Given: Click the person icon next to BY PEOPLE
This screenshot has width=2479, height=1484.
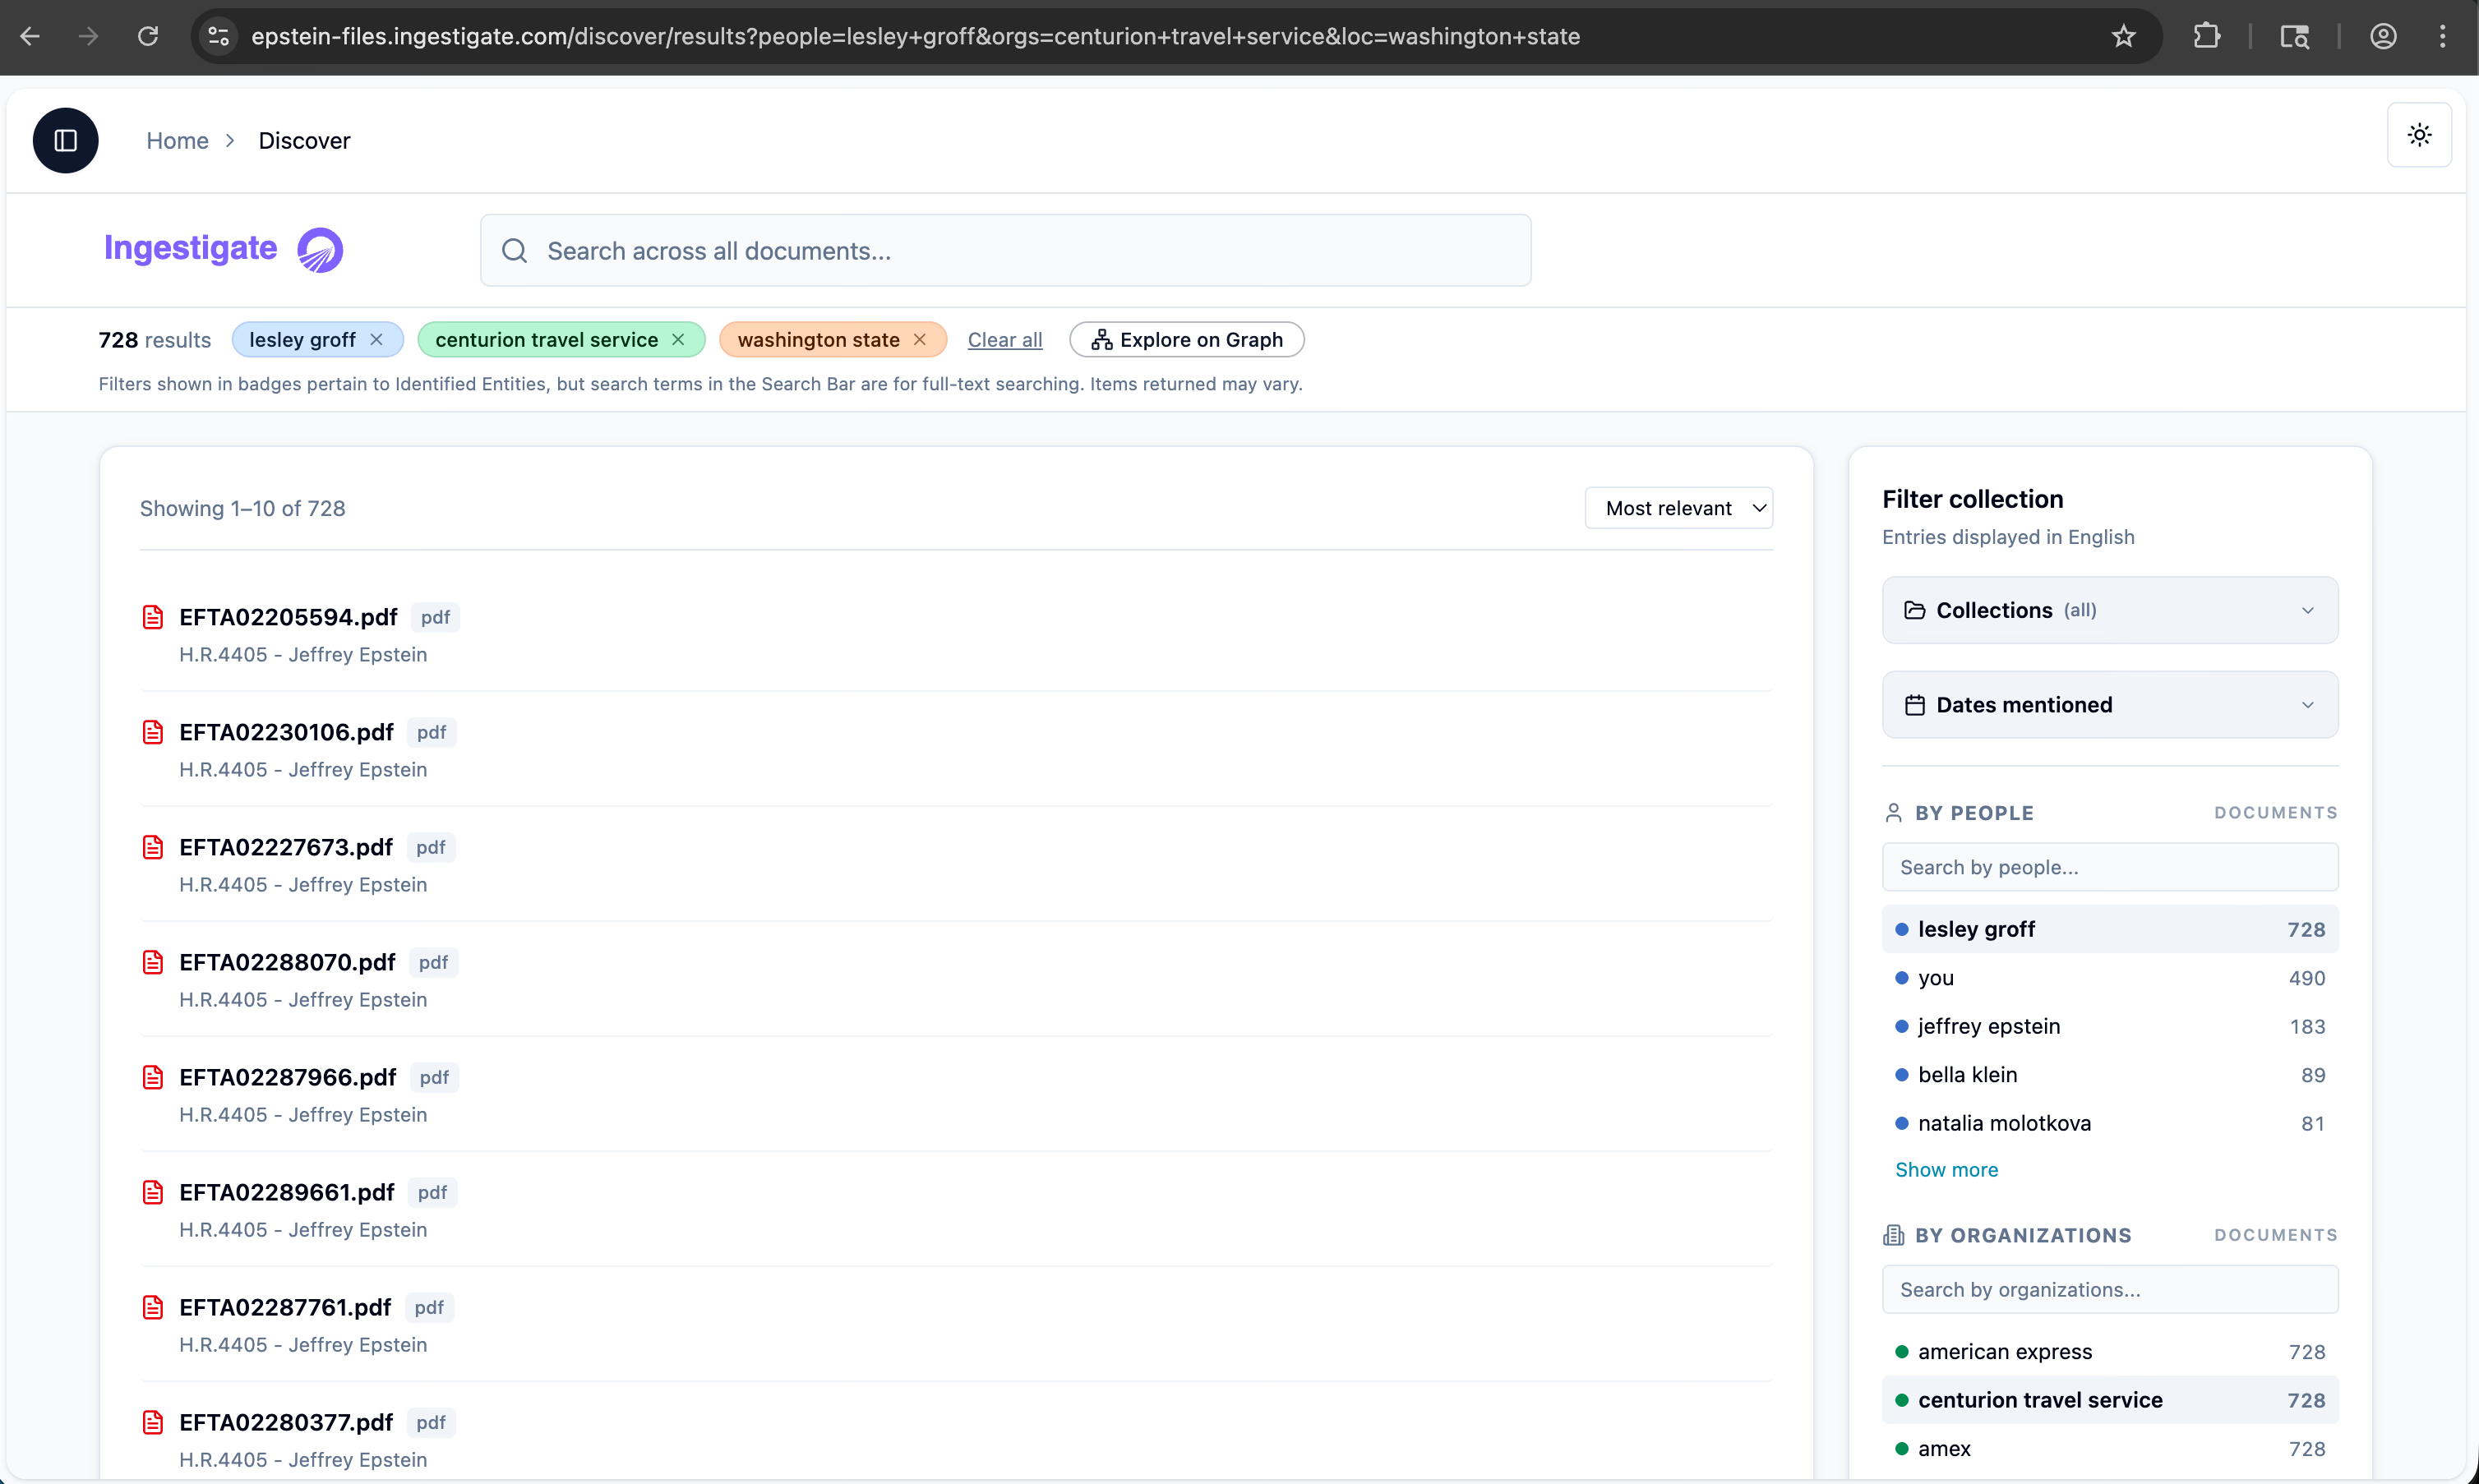Looking at the screenshot, I should pyautogui.click(x=1893, y=812).
